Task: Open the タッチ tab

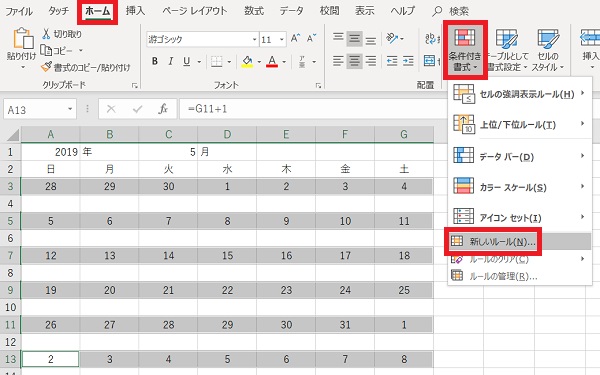Action: (58, 11)
